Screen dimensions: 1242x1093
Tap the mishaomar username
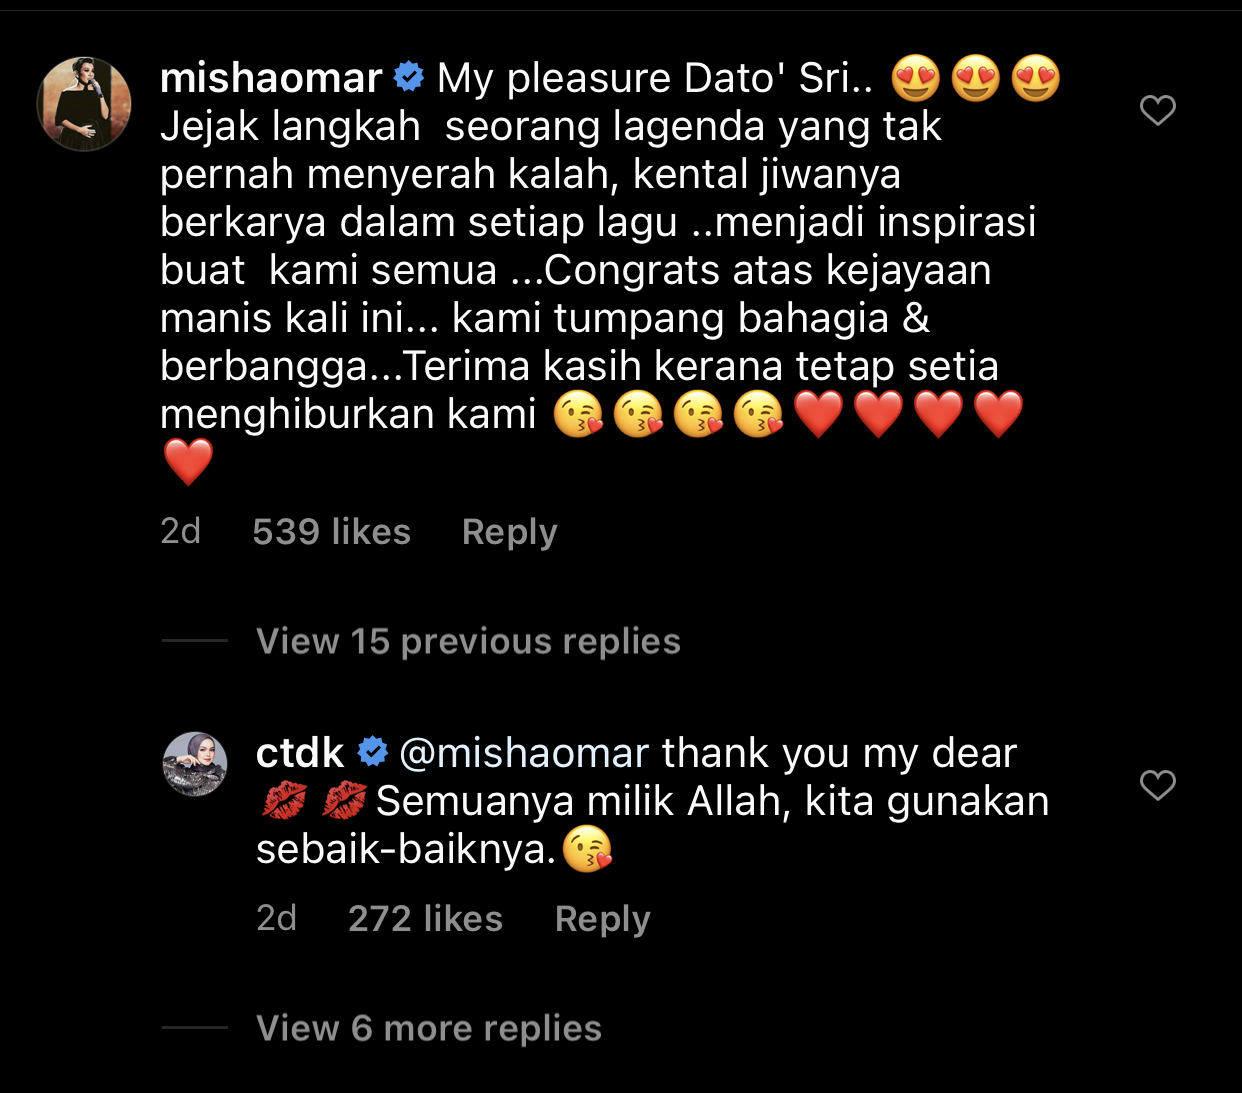(x=271, y=78)
